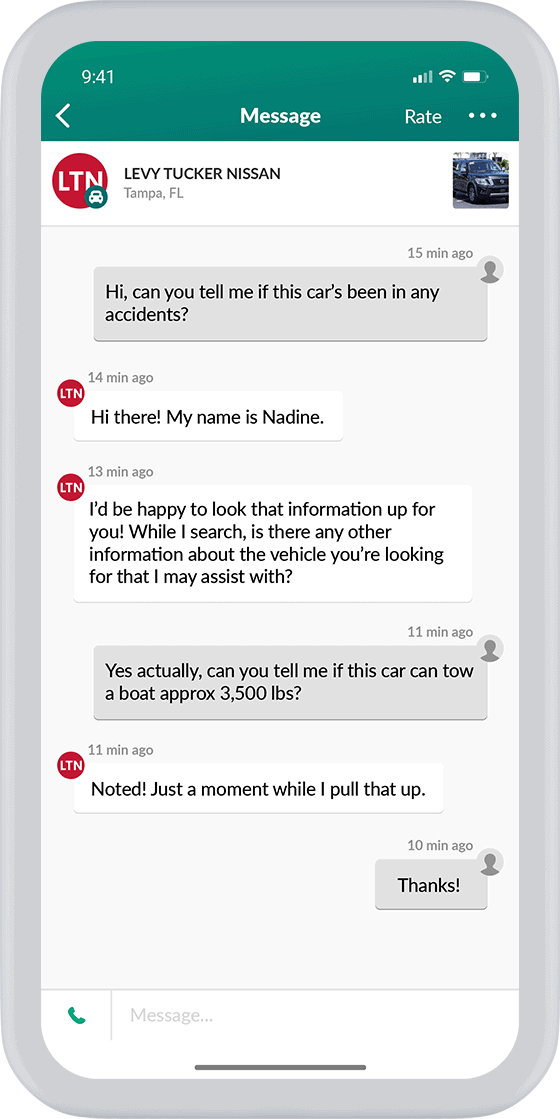Screen dimensions: 560x1119
Task: Tap user avatar beside 11 min ago message
Action: tap(490, 648)
